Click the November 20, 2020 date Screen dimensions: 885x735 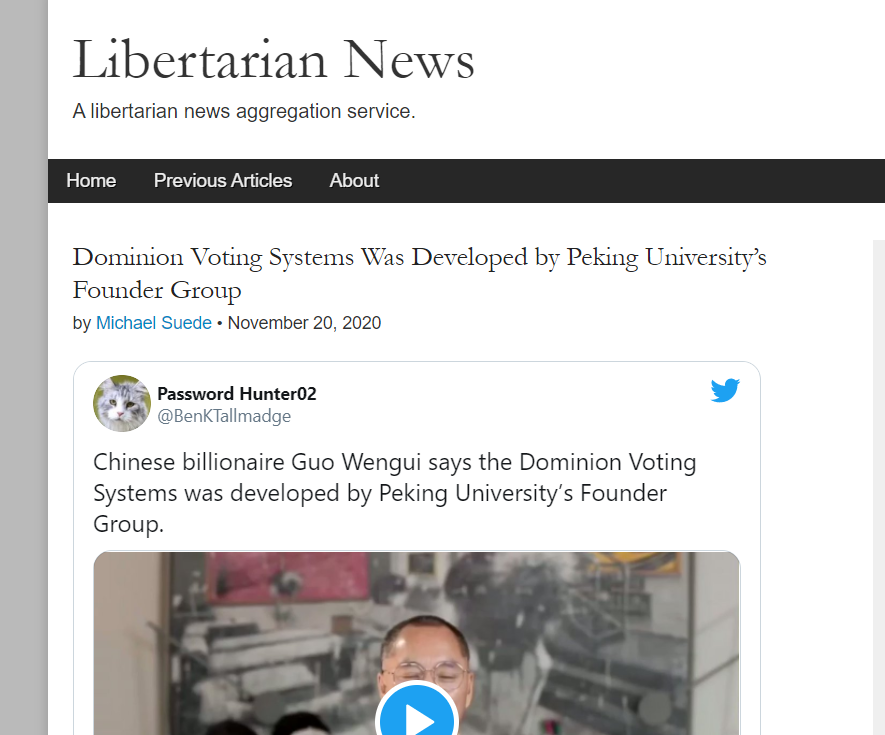(x=304, y=323)
